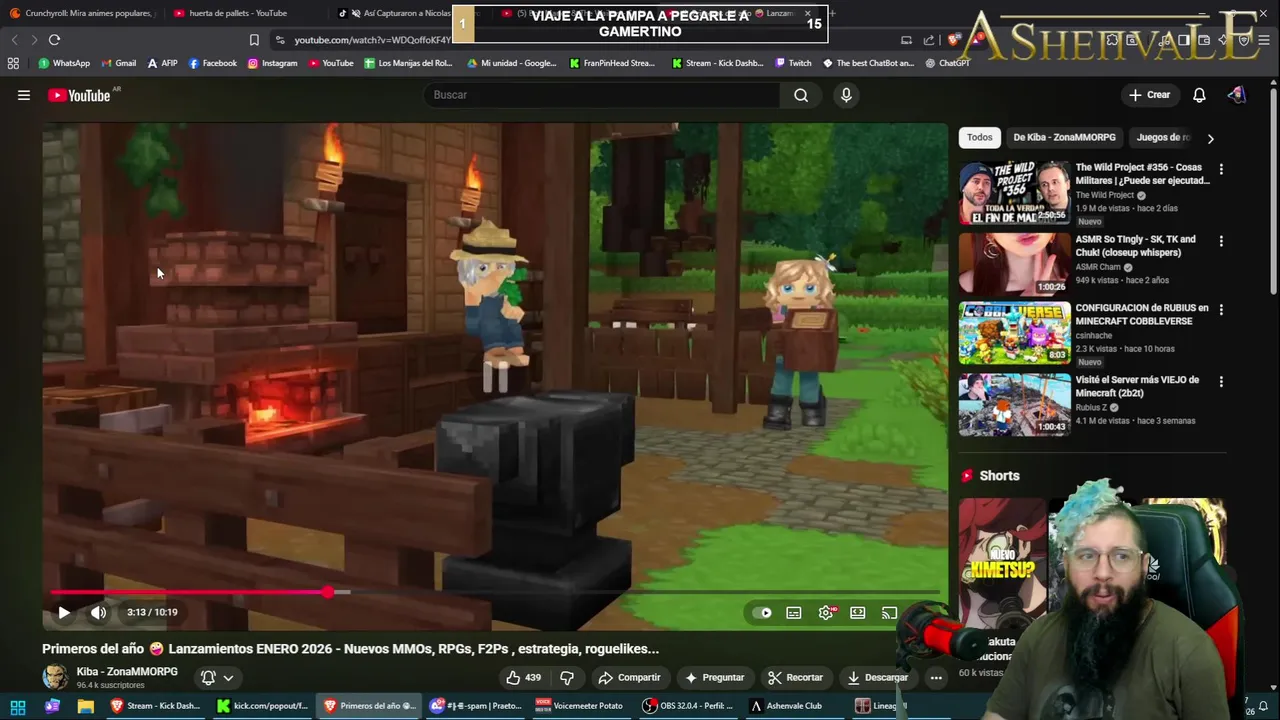
Task: Open the YouTube hamburger guide menu
Action: 23,95
